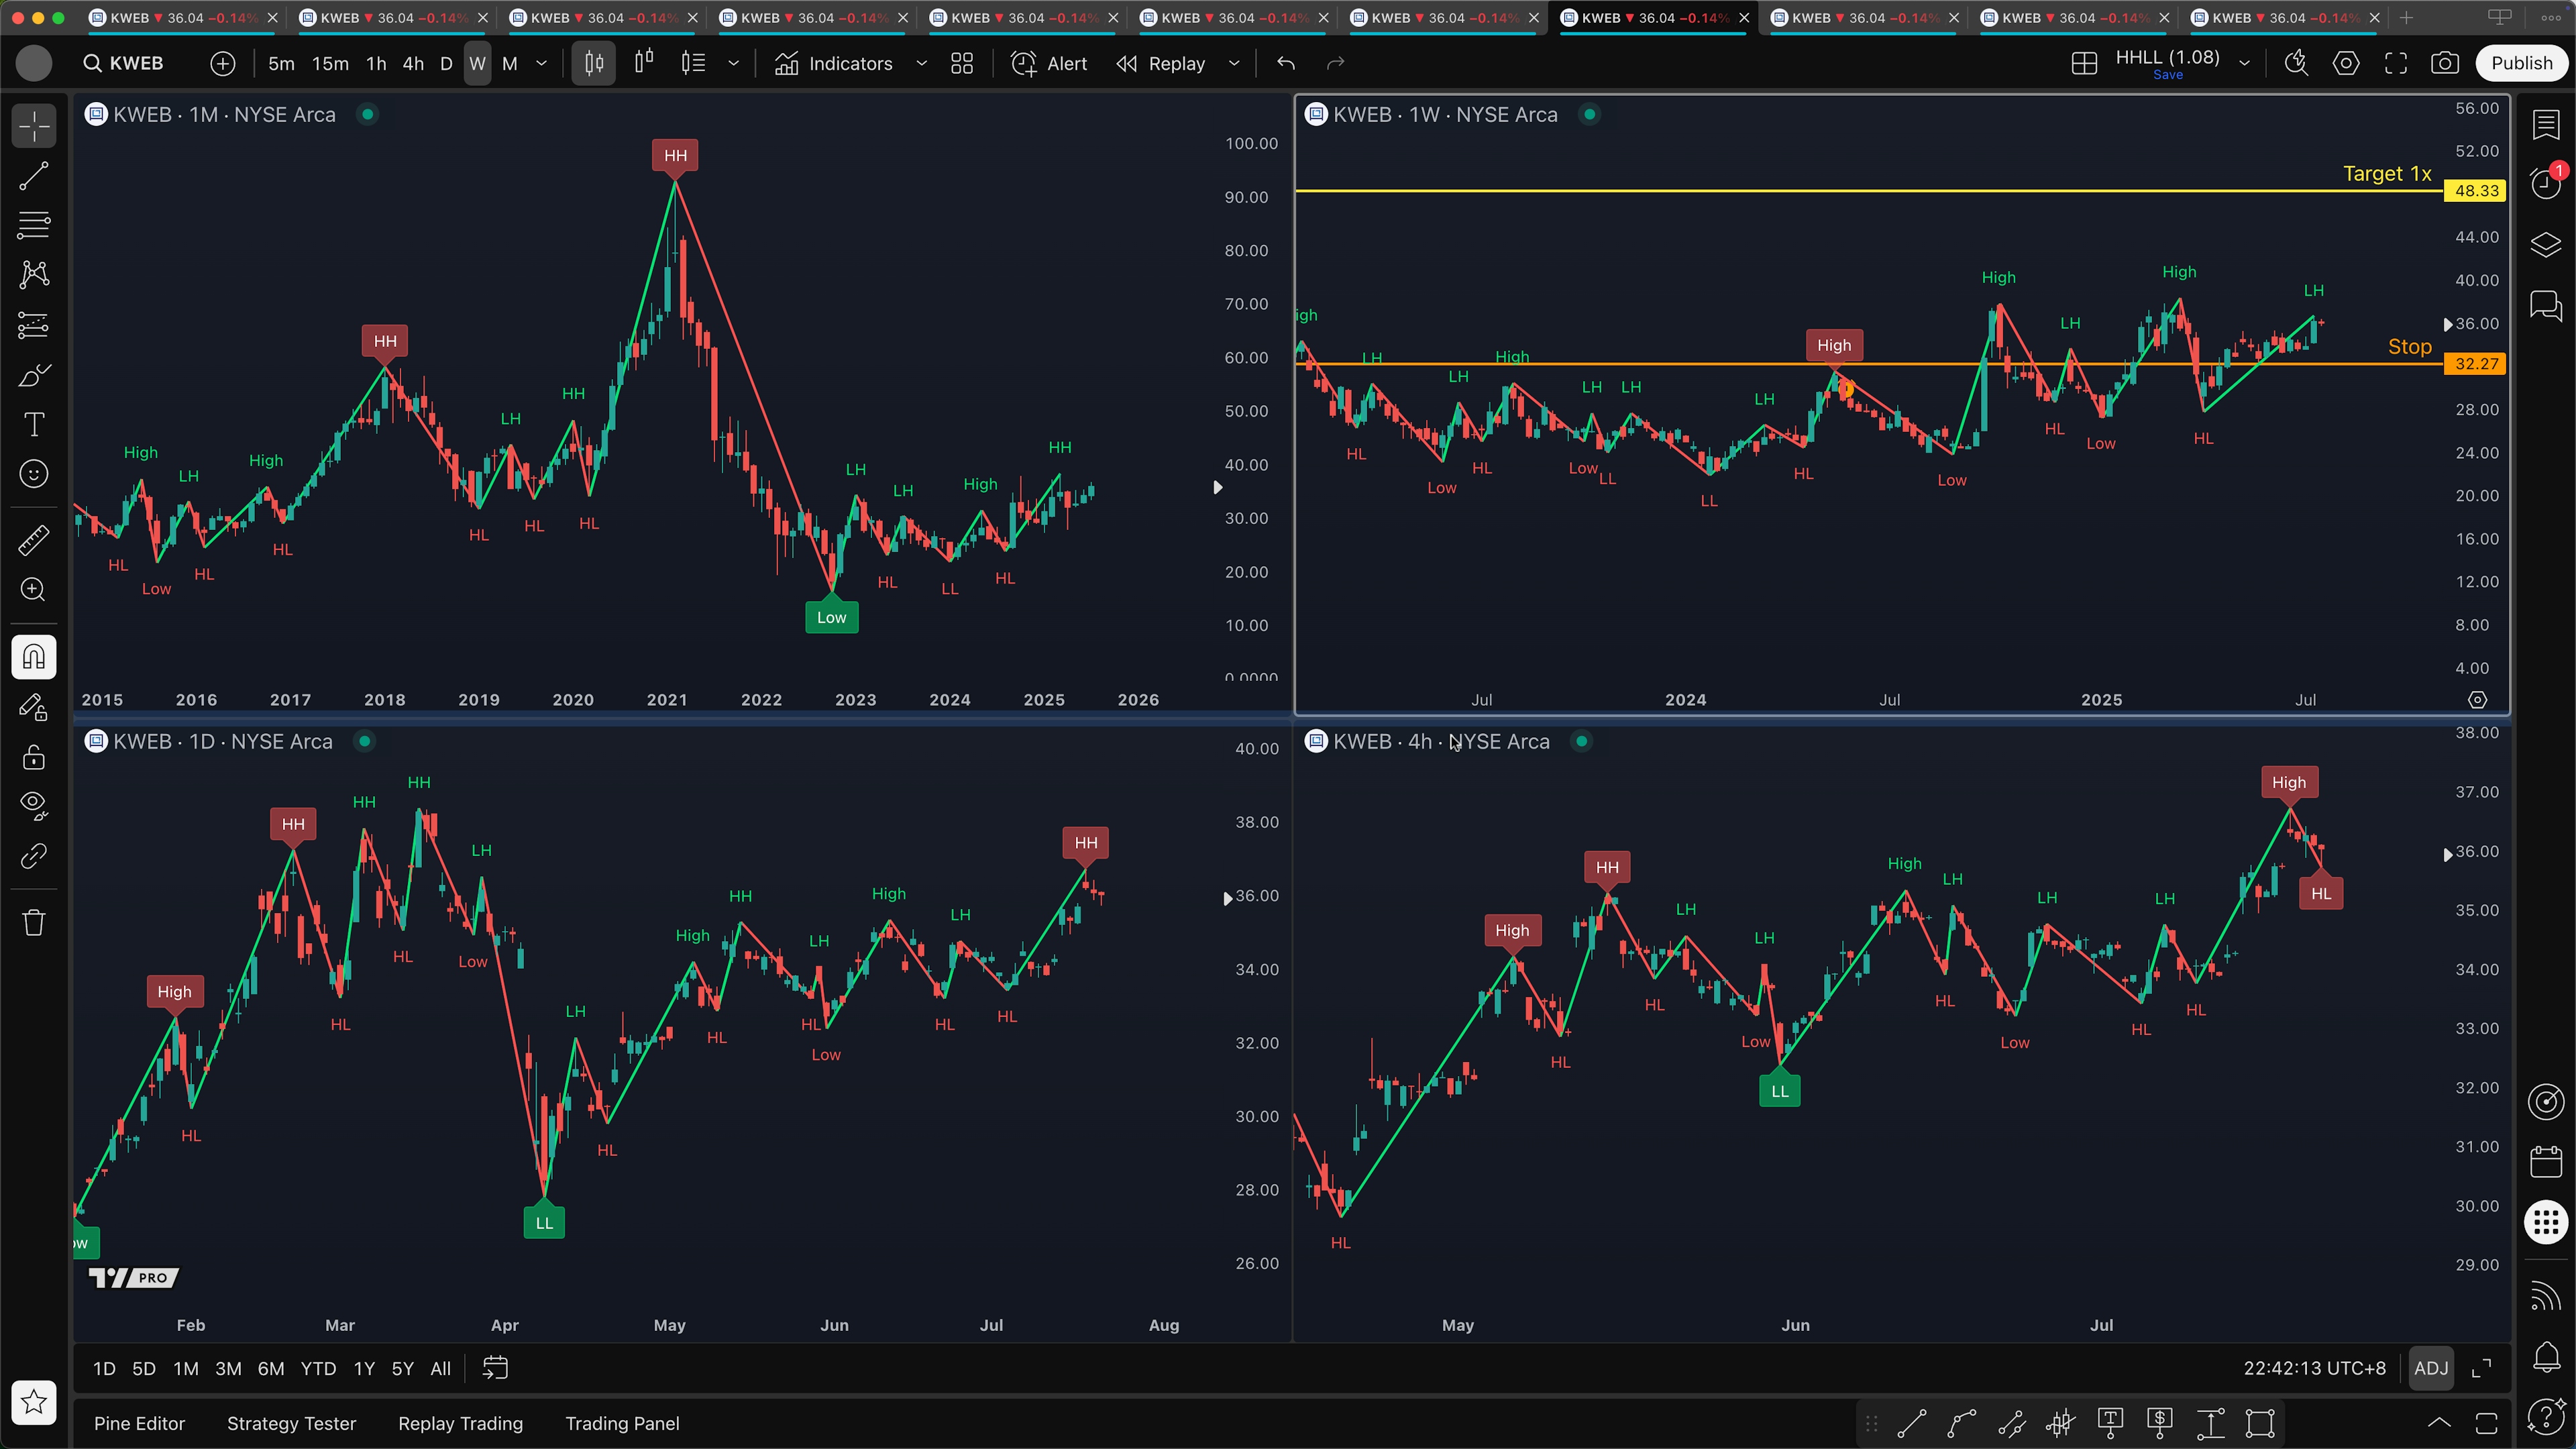This screenshot has height=1449, width=2576.
Task: Open go to date calendar icon
Action: [496, 1368]
